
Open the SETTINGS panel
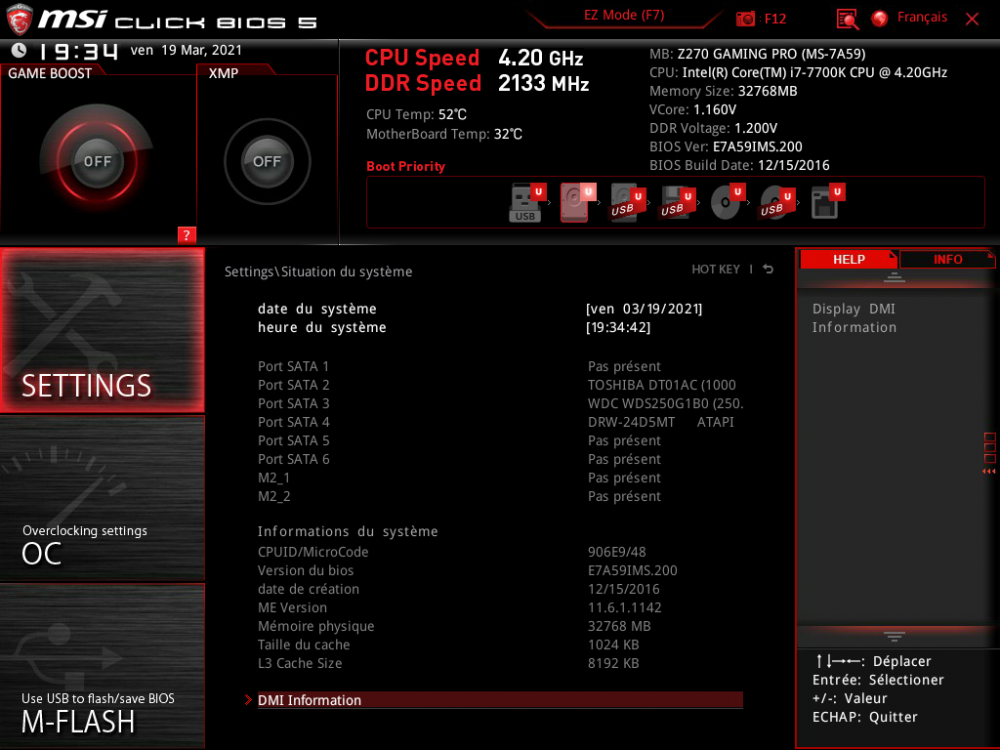click(x=102, y=330)
